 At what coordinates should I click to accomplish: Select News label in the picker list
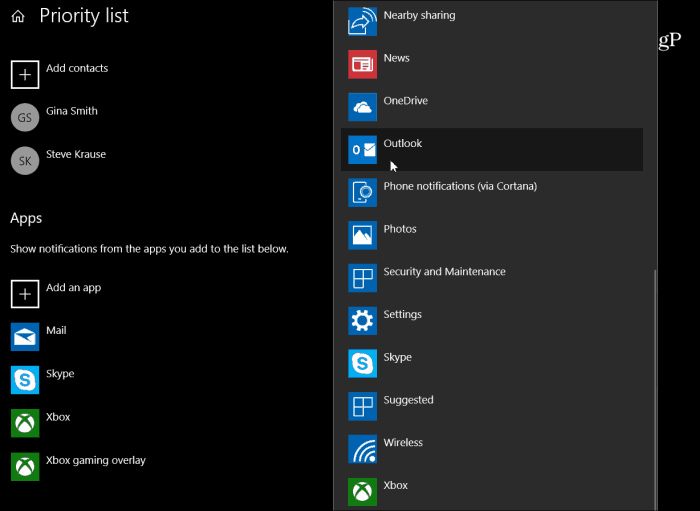pyautogui.click(x=396, y=58)
